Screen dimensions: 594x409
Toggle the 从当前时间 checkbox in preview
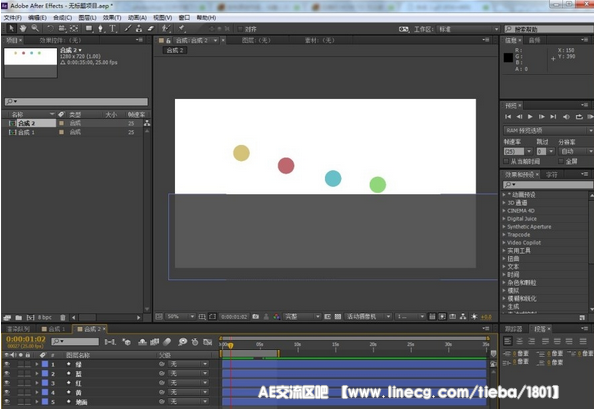point(506,162)
